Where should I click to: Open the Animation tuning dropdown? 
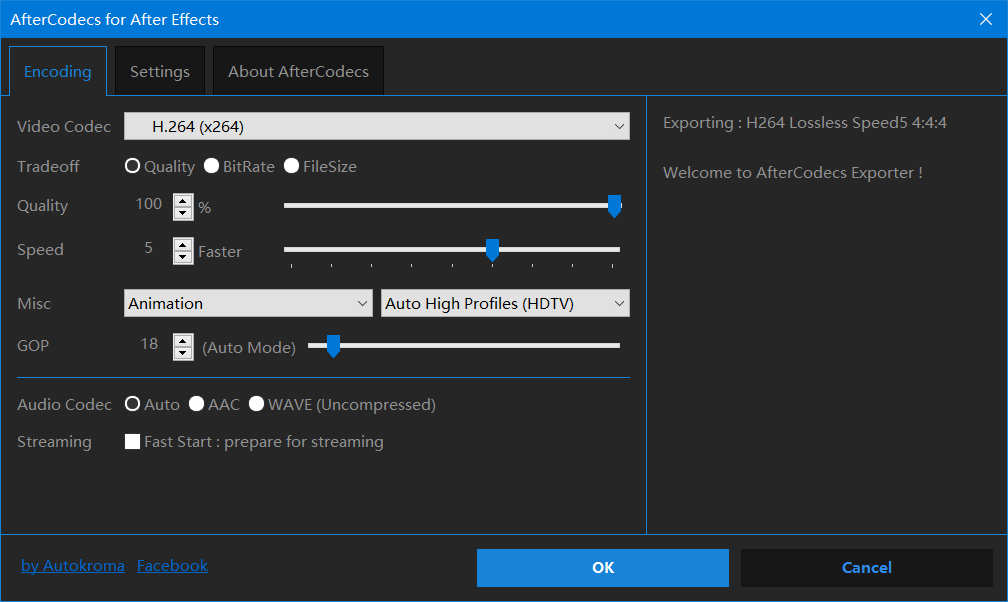point(248,303)
